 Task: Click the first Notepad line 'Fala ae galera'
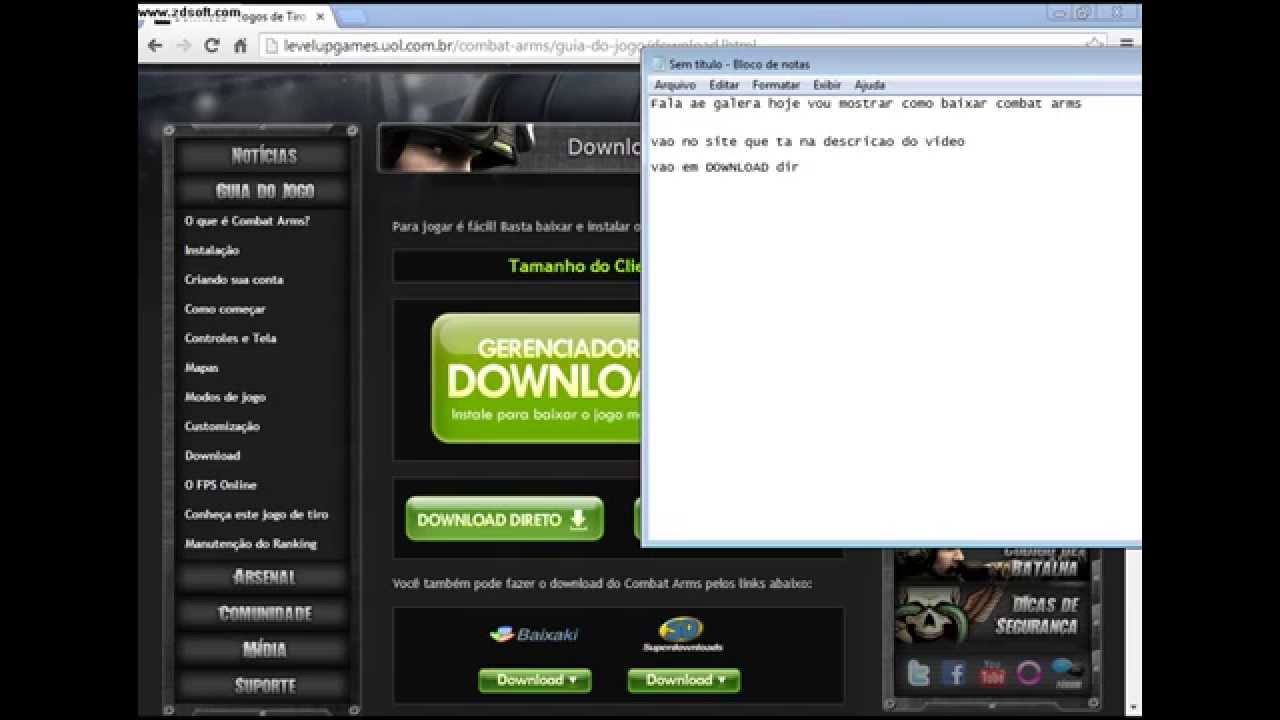[865, 103]
